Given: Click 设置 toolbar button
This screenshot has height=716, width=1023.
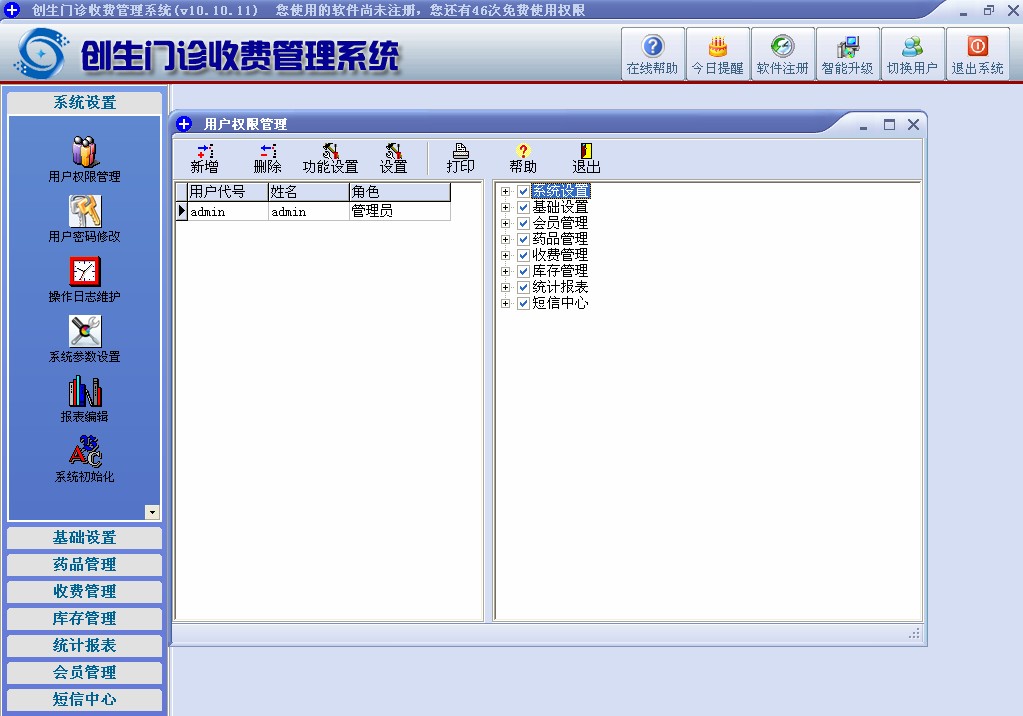Looking at the screenshot, I should tap(393, 159).
